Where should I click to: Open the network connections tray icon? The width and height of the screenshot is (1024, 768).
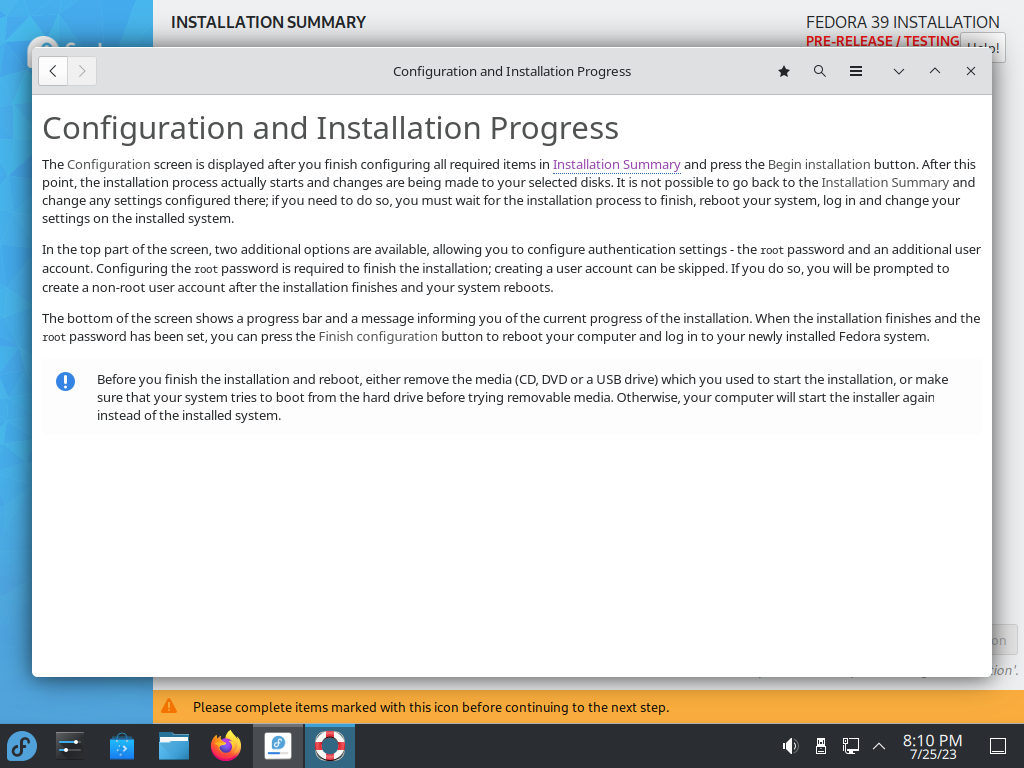click(x=850, y=746)
